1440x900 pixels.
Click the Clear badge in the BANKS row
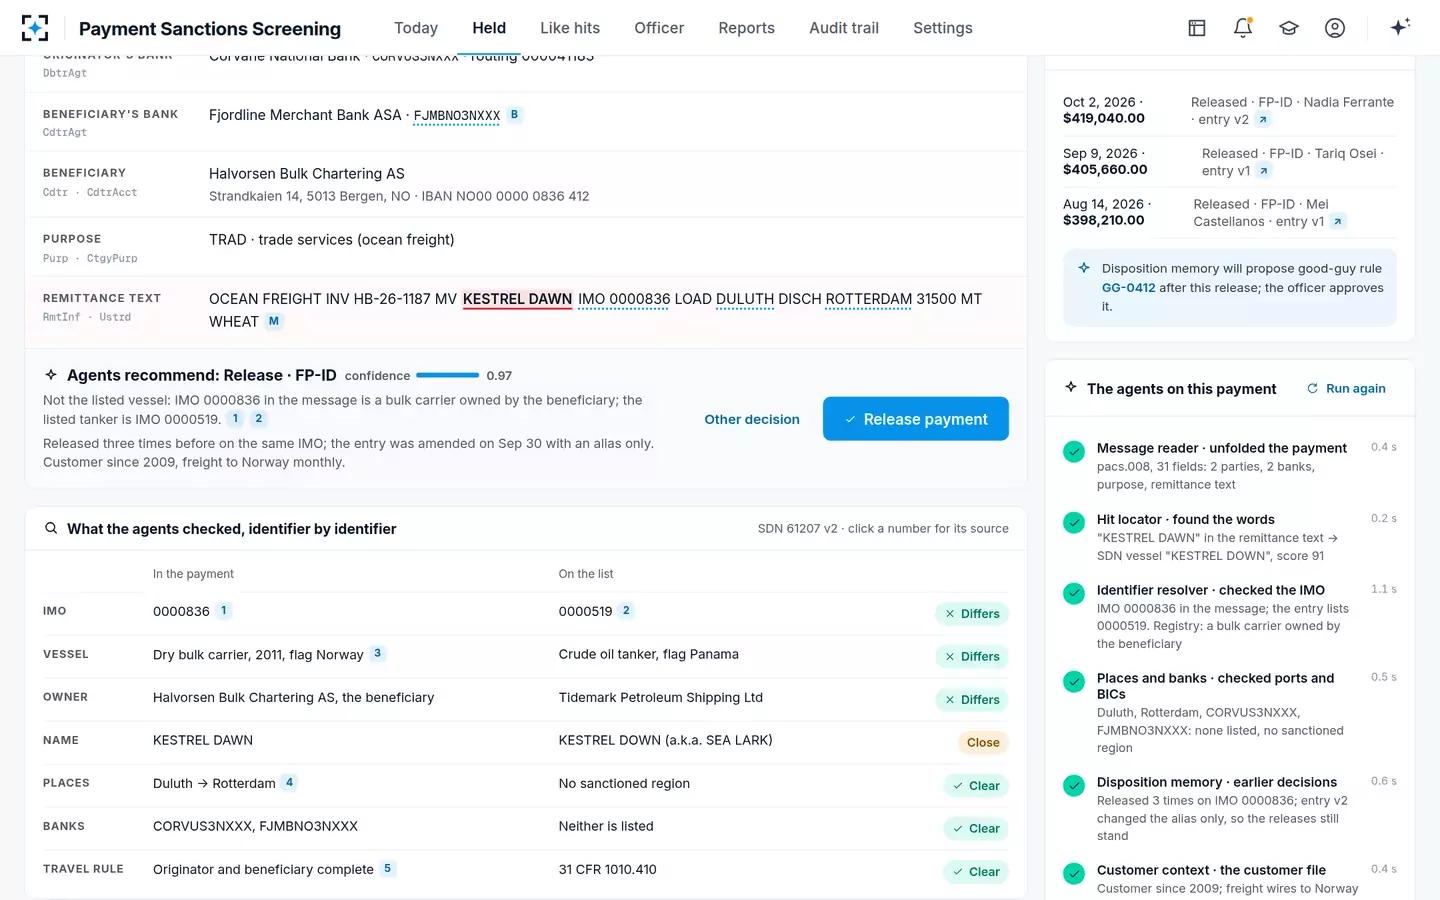[x=976, y=828]
